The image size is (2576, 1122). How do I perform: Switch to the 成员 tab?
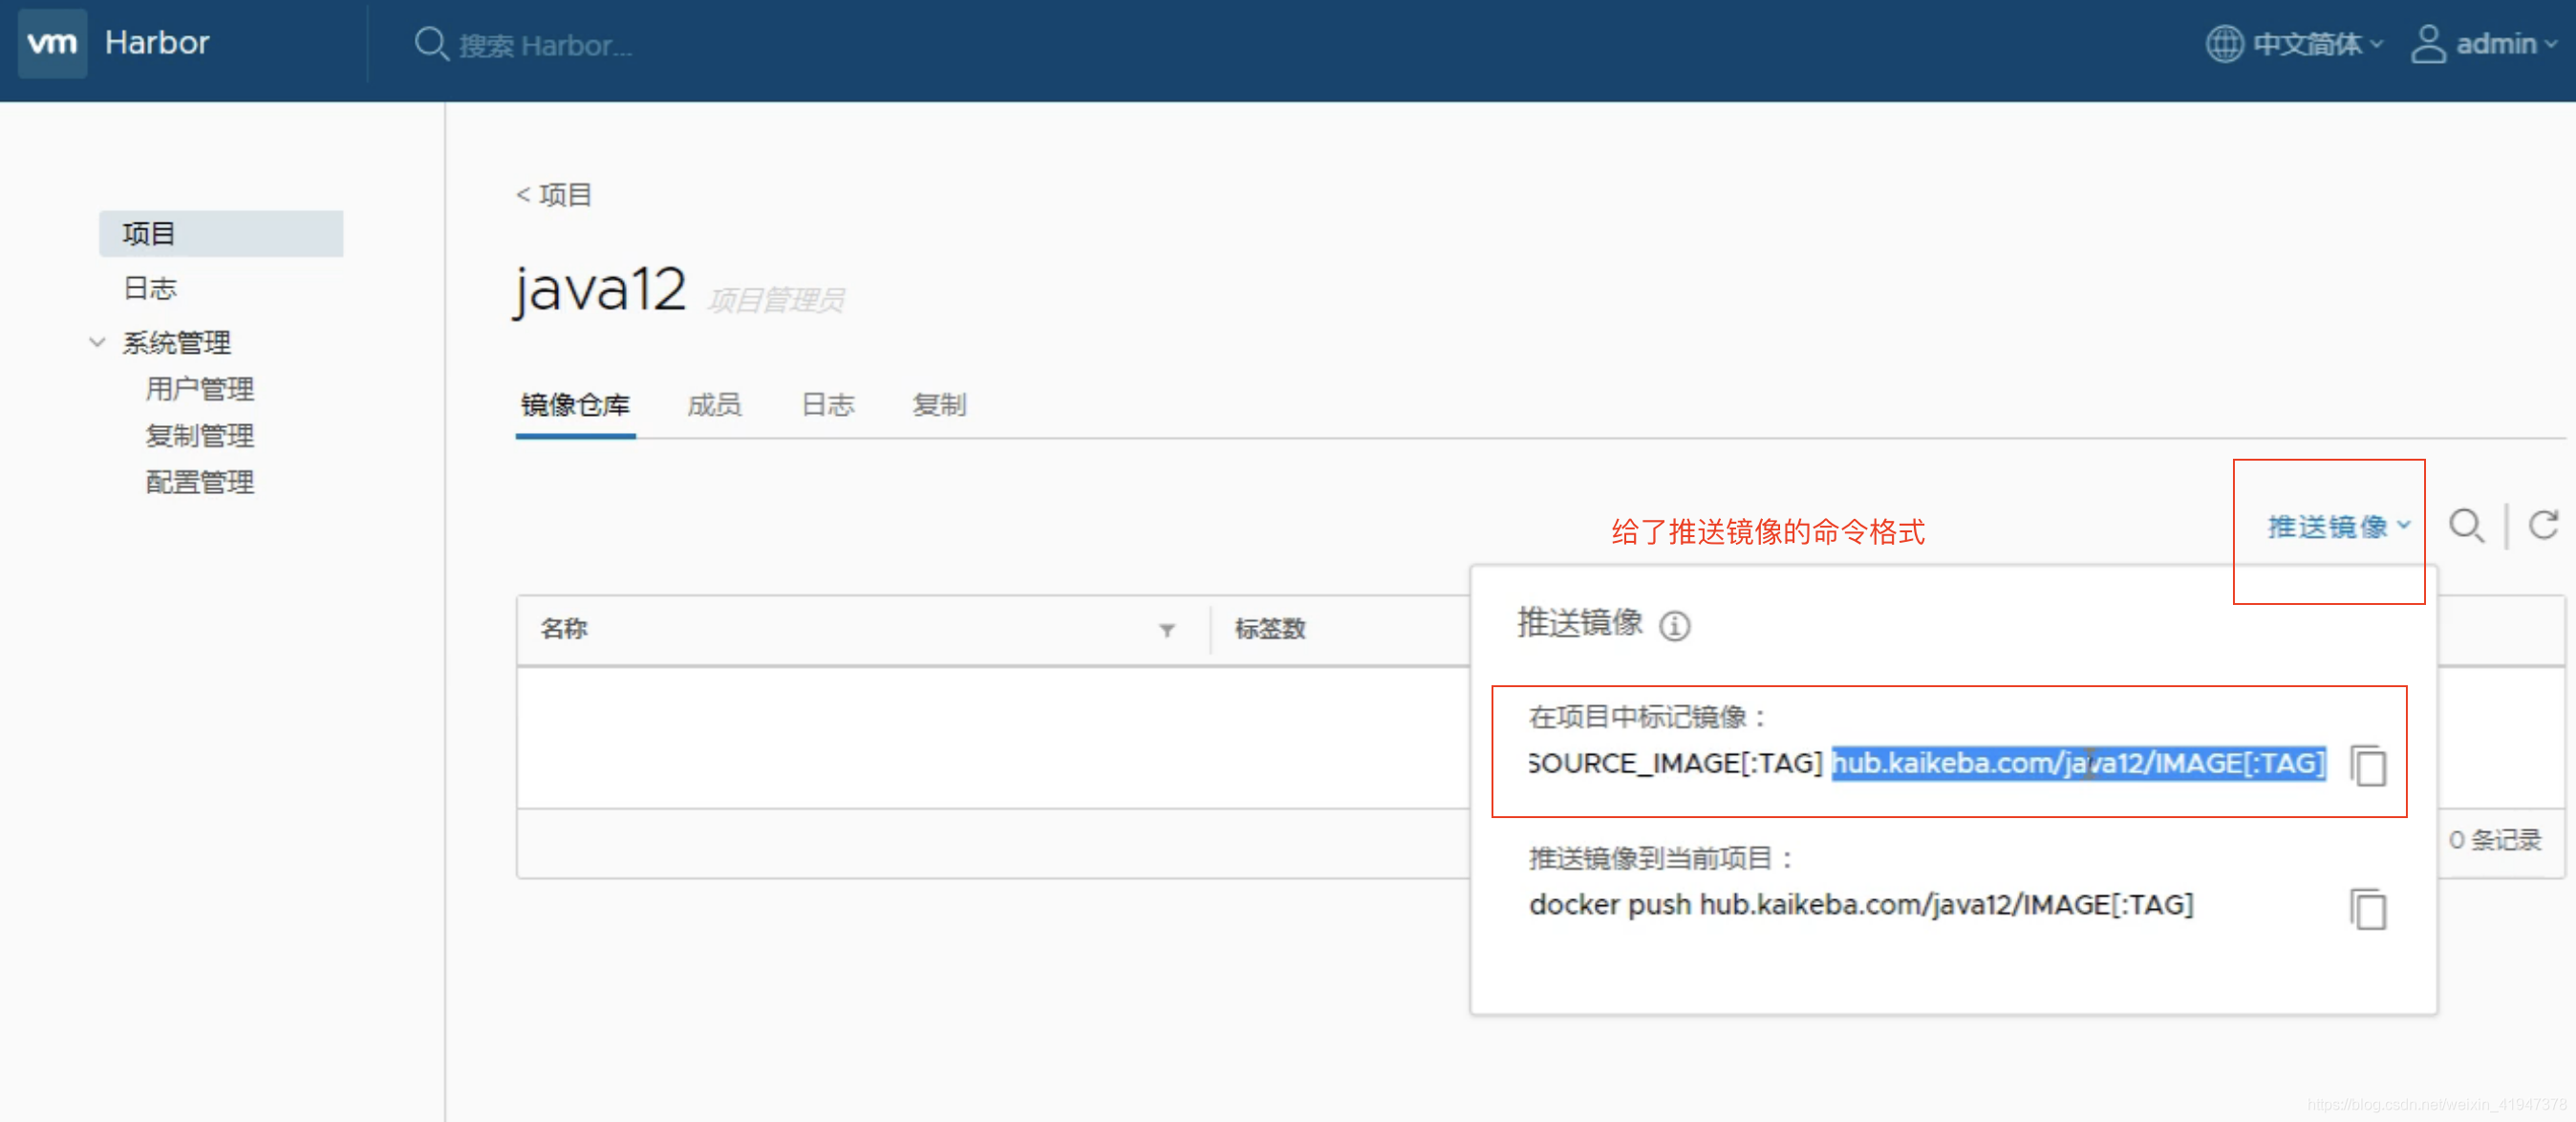tap(714, 405)
